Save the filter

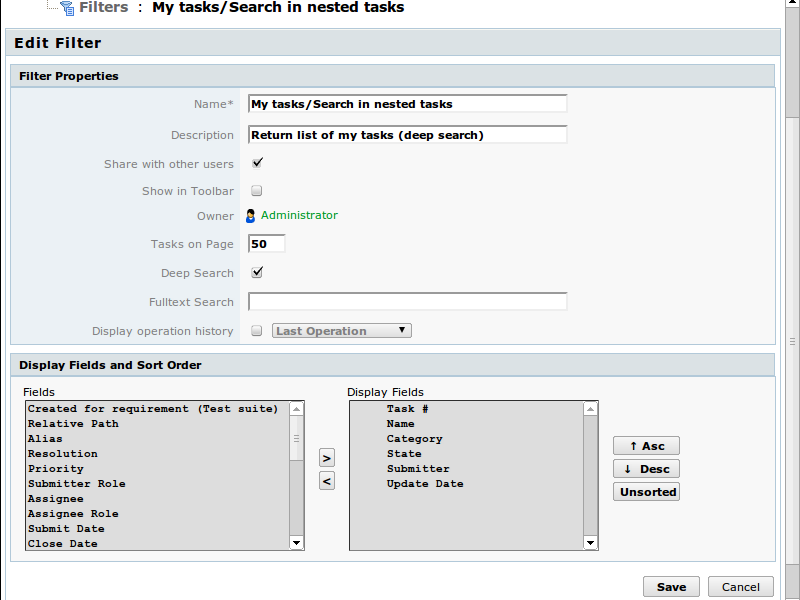coord(671,587)
